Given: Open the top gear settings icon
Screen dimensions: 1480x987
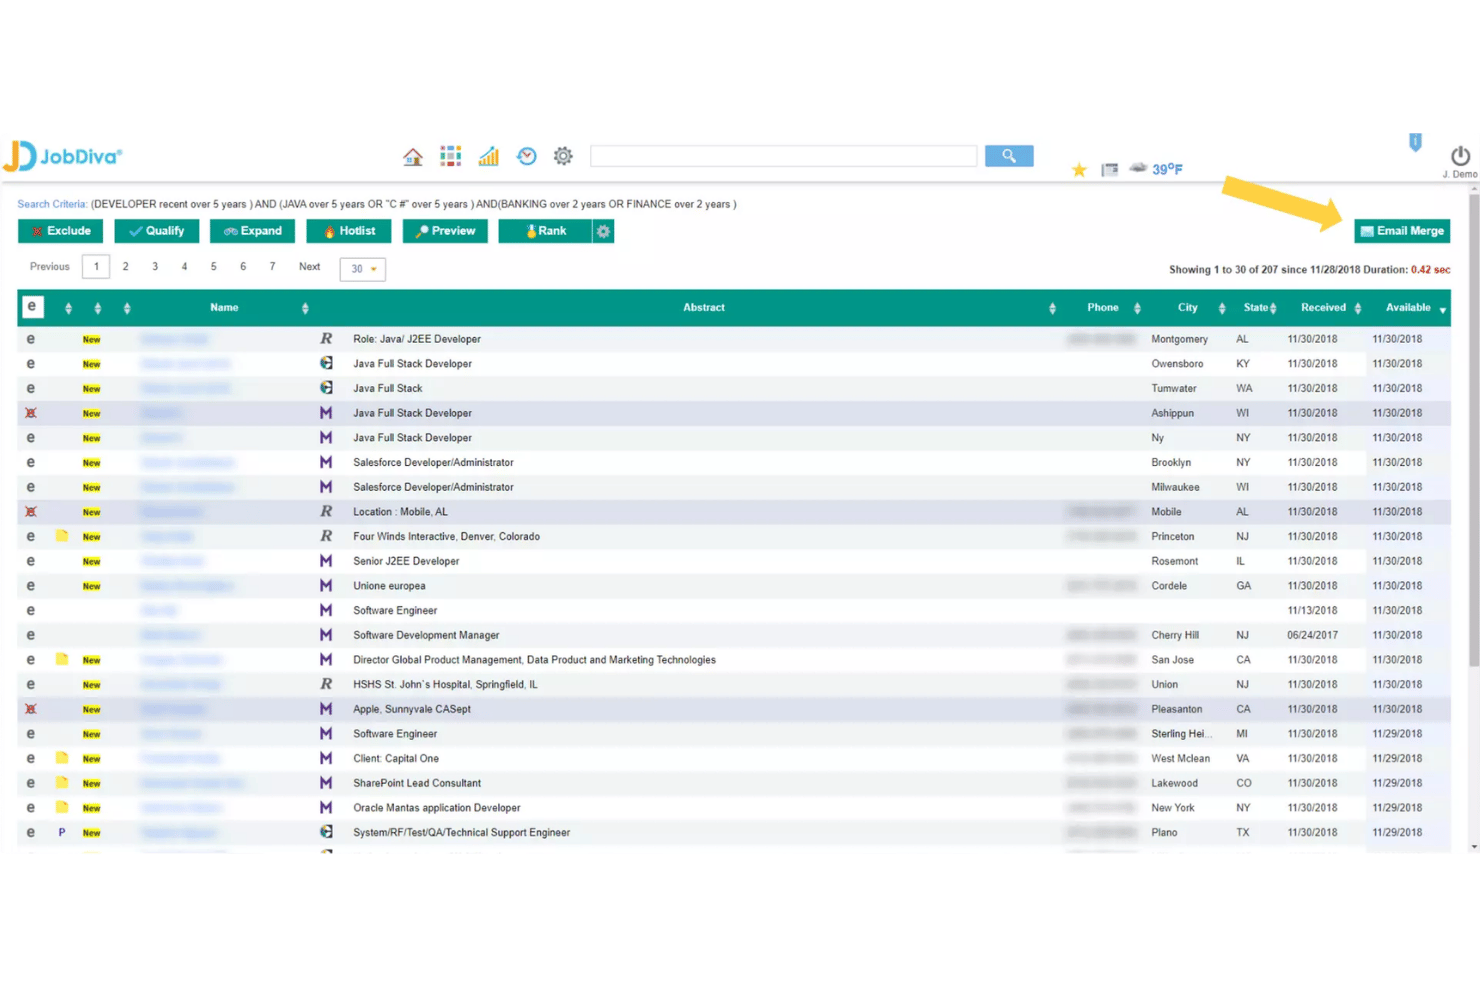Looking at the screenshot, I should point(564,156).
